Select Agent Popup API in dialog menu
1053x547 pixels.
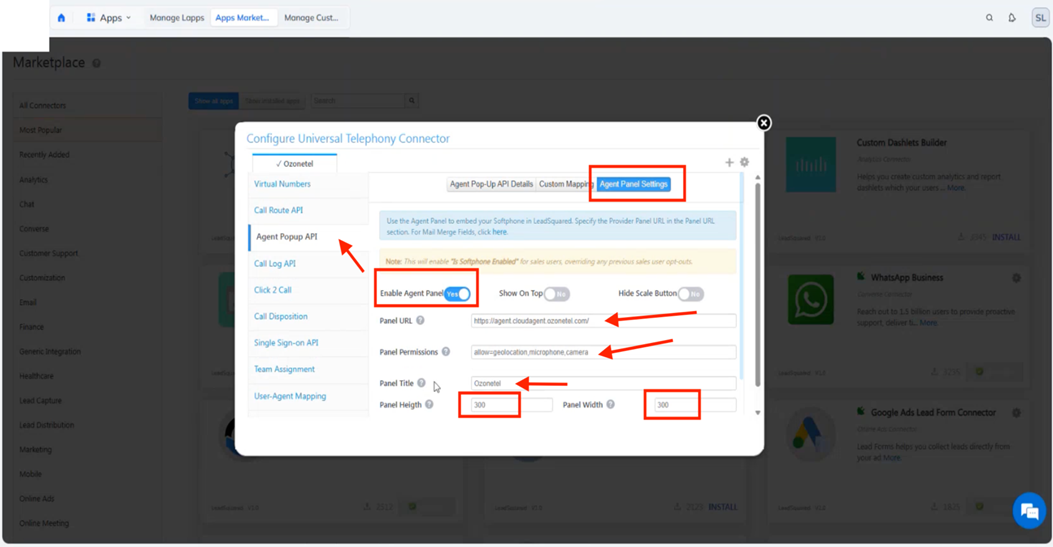[287, 237]
